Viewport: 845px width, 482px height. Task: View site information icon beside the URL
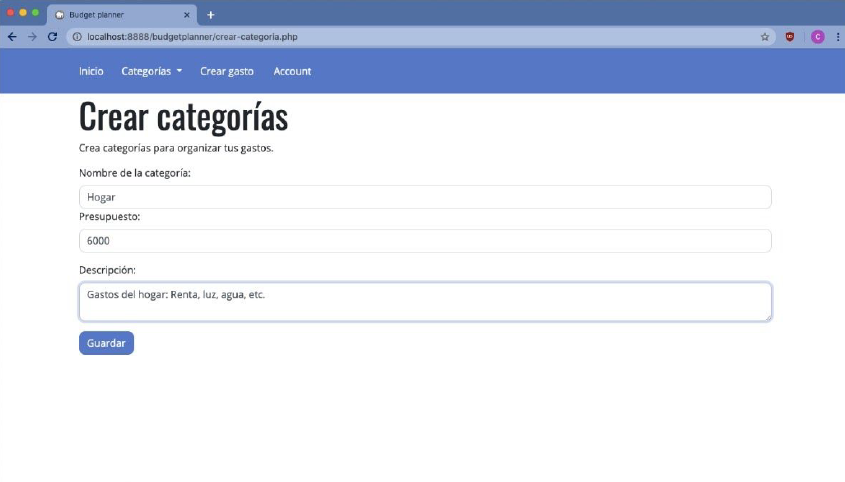[x=76, y=37]
